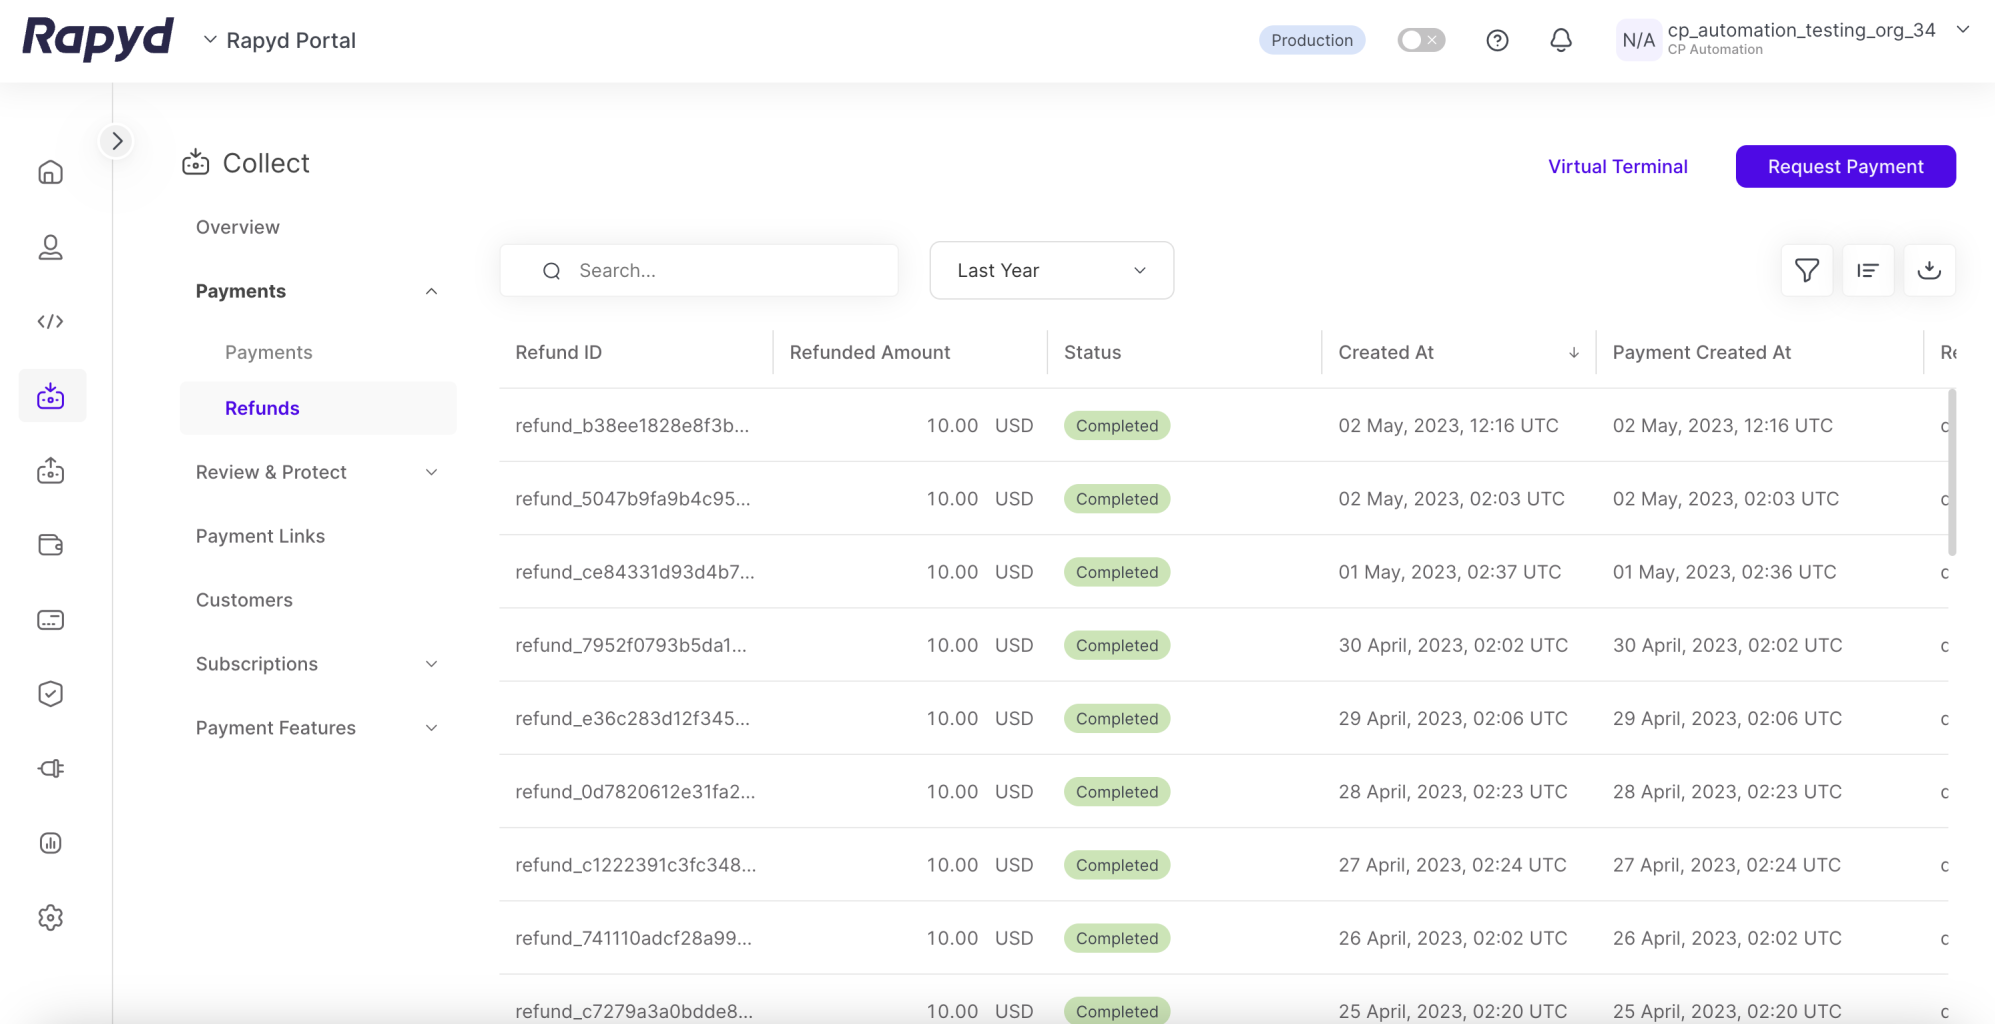Open Payment Links in Collect menu

click(260, 536)
